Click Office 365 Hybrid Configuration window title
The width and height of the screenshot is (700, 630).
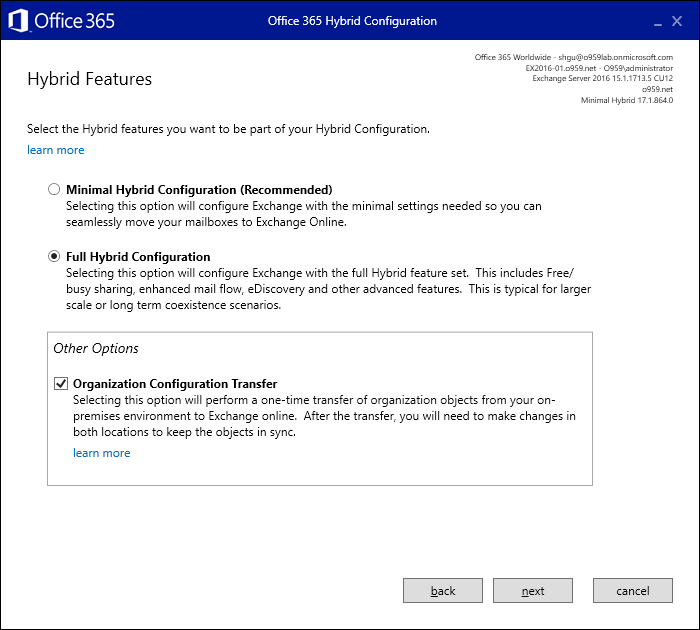(x=352, y=21)
